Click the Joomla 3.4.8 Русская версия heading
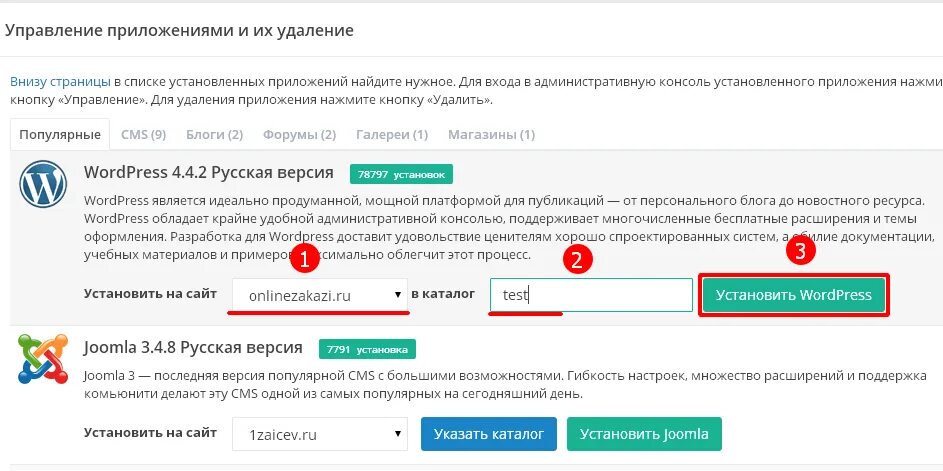Screen dimensions: 943x471 point(193,347)
